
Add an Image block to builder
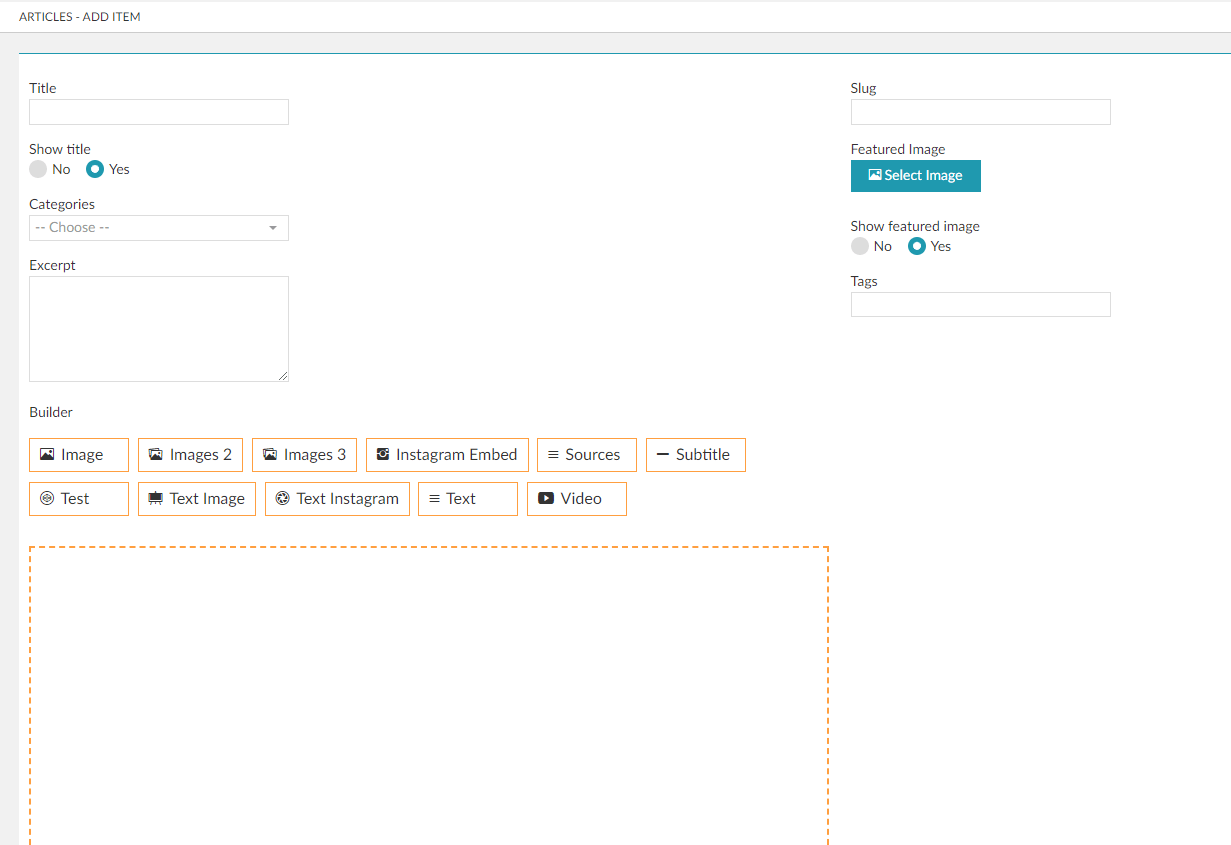pos(79,455)
